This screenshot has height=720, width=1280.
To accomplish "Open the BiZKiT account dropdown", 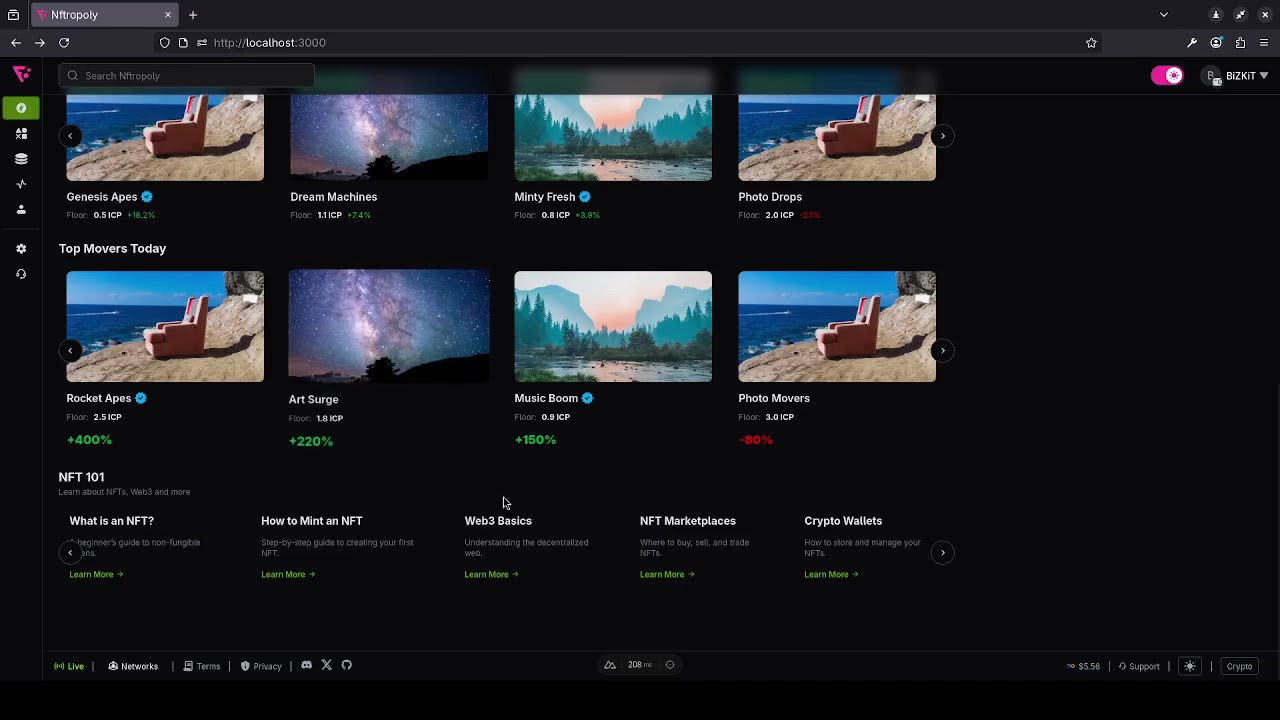I will click(x=1236, y=76).
